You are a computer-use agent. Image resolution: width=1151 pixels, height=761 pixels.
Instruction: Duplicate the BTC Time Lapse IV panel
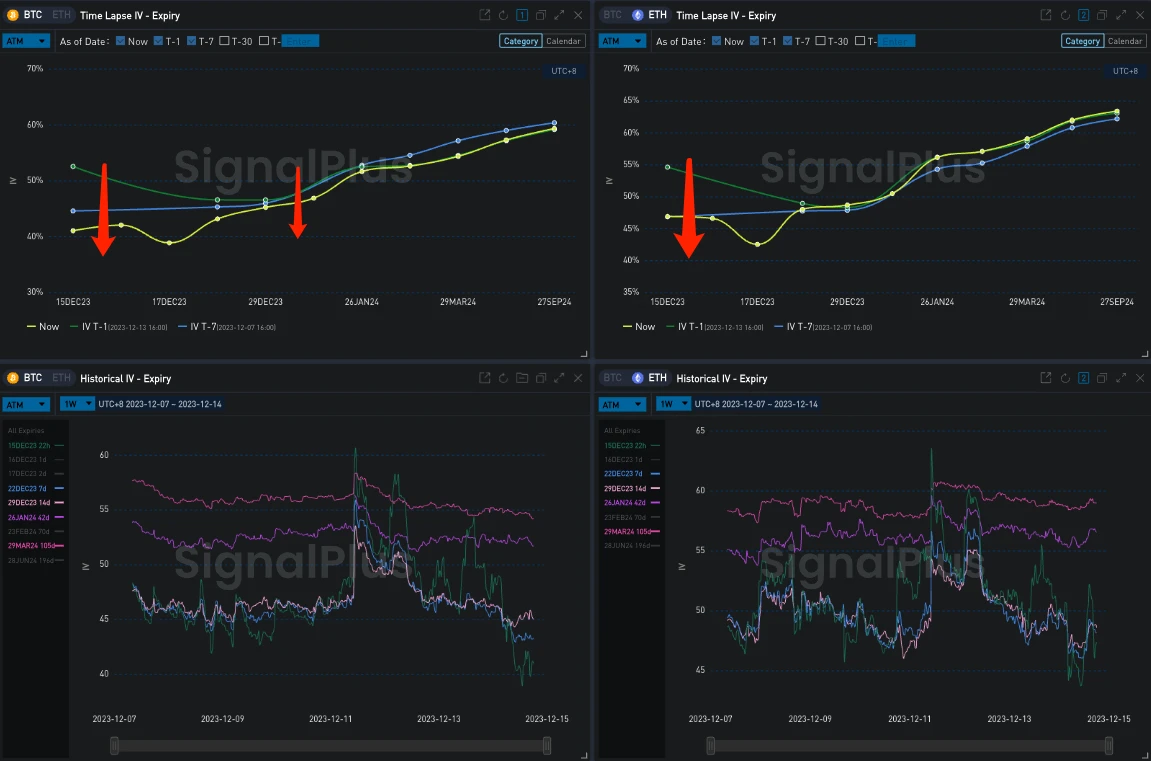(x=540, y=15)
